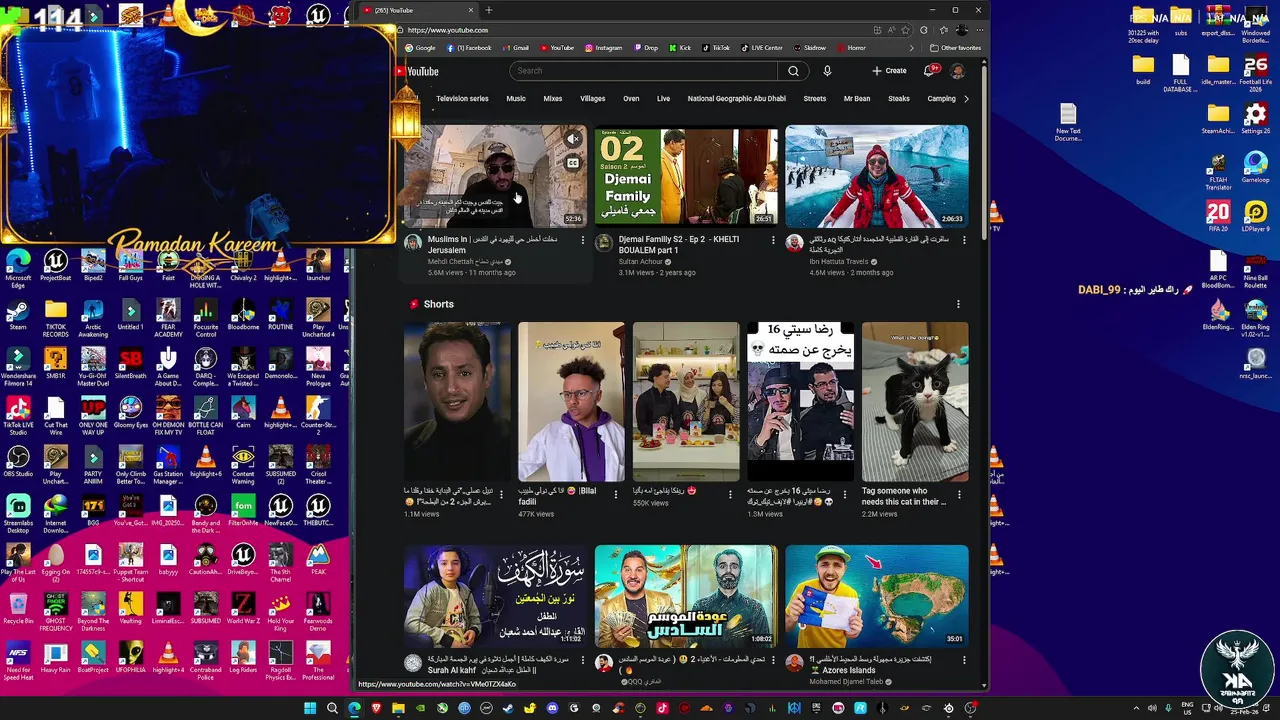1280x720 pixels.
Task: Open Discord from the taskbar
Action: pos(552,708)
